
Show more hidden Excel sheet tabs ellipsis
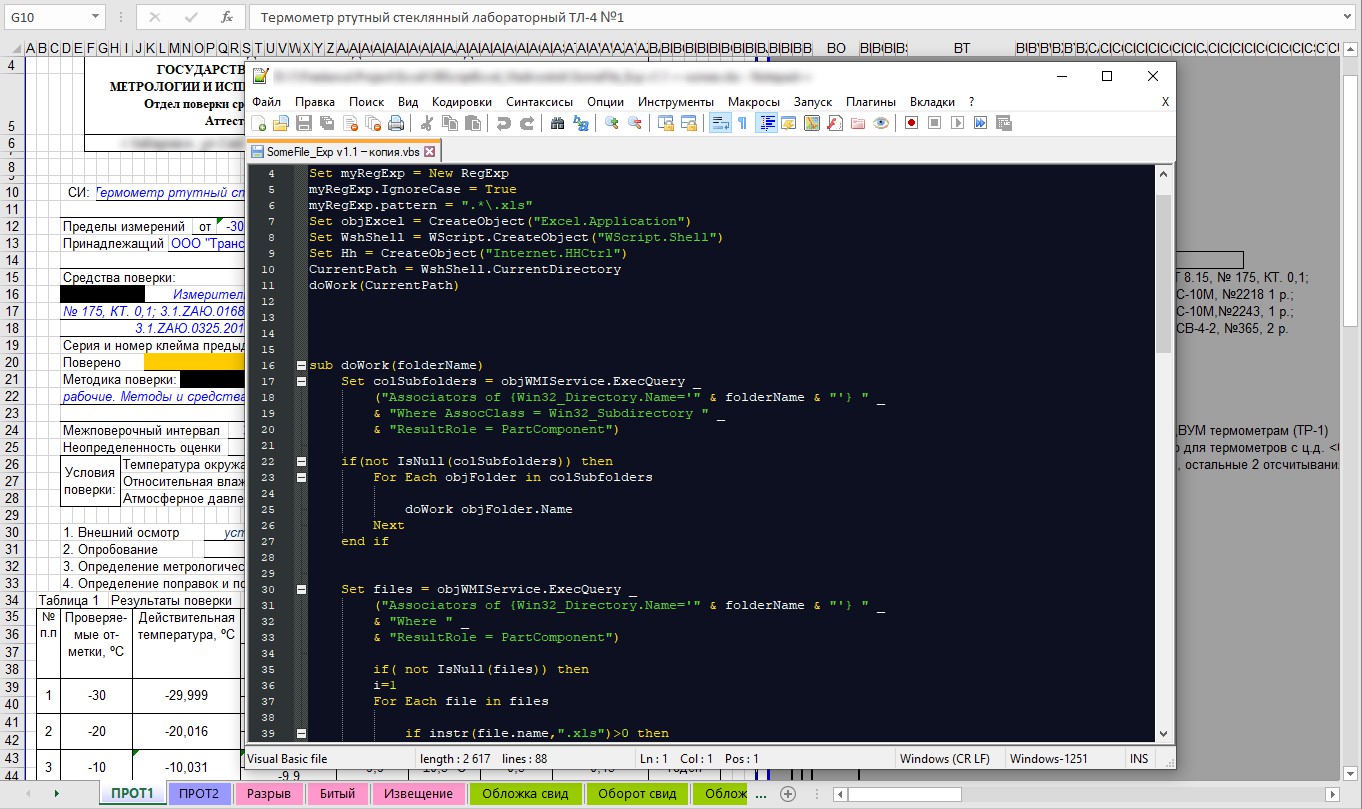point(761,794)
